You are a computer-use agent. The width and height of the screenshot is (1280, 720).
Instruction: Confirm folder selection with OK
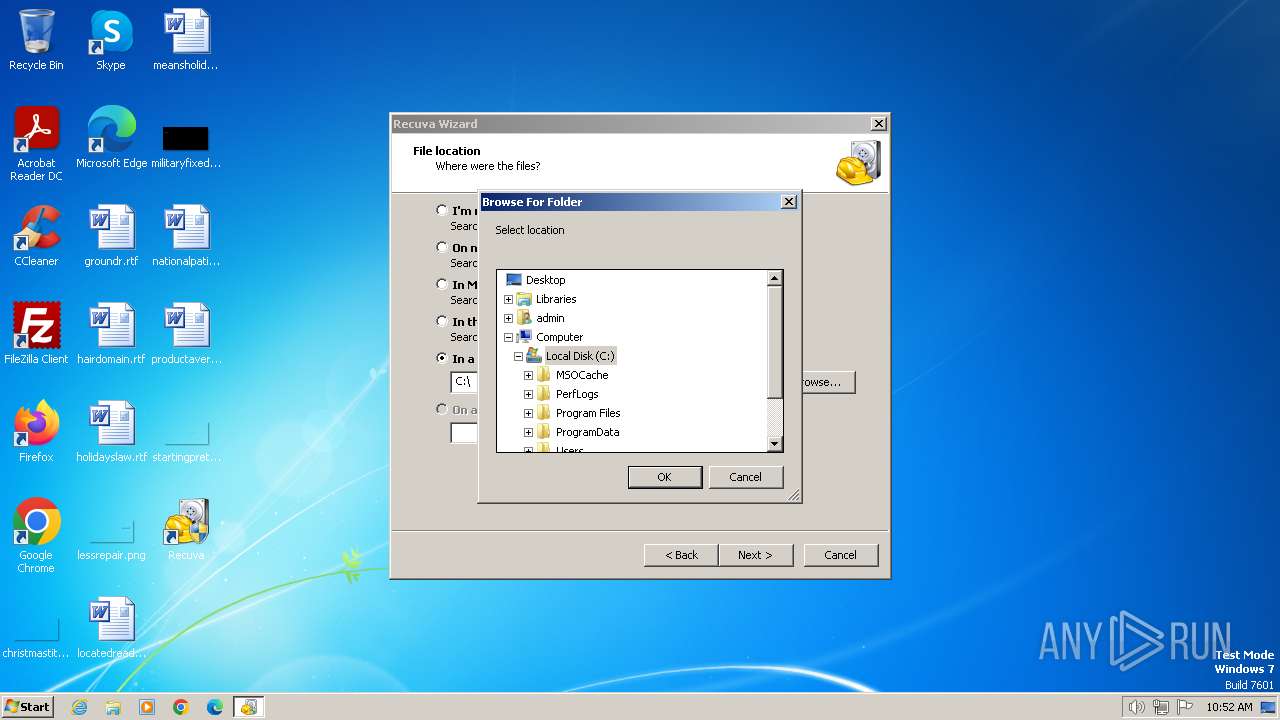coord(664,477)
